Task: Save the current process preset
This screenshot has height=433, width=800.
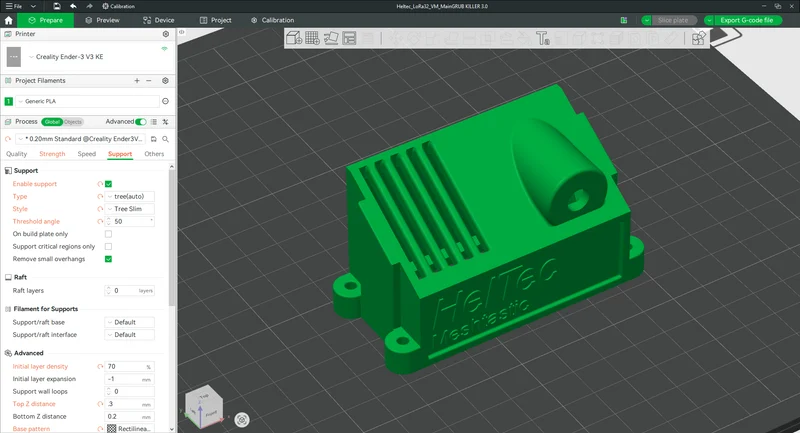Action: pos(154,139)
